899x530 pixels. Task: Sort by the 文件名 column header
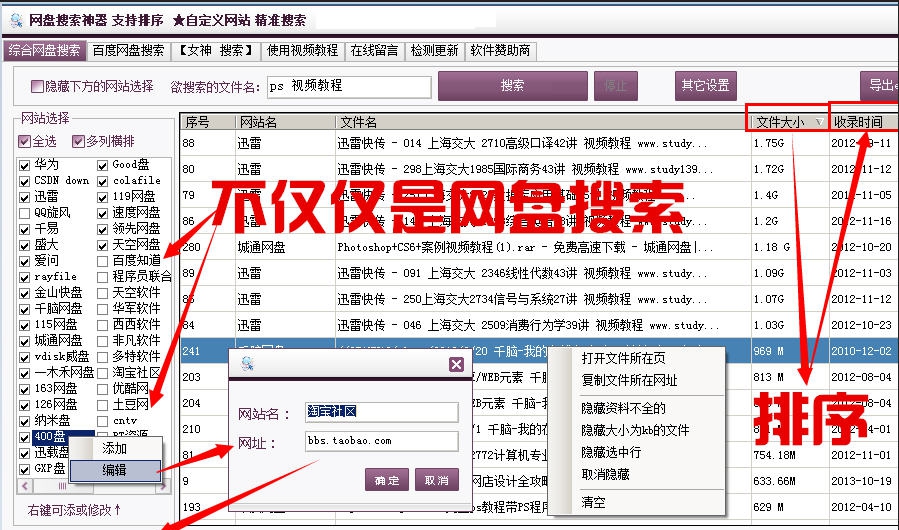click(x=542, y=122)
